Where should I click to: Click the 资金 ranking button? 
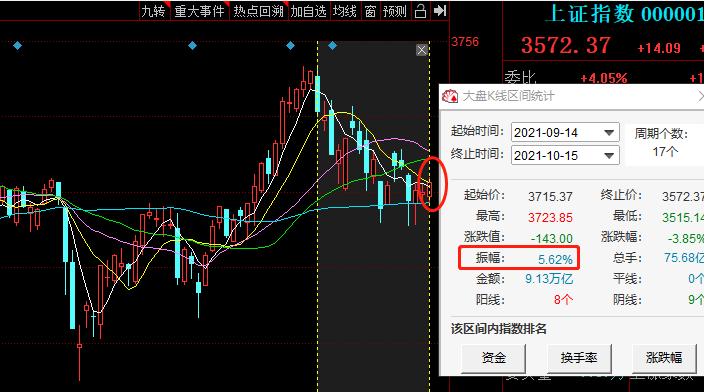point(493,358)
